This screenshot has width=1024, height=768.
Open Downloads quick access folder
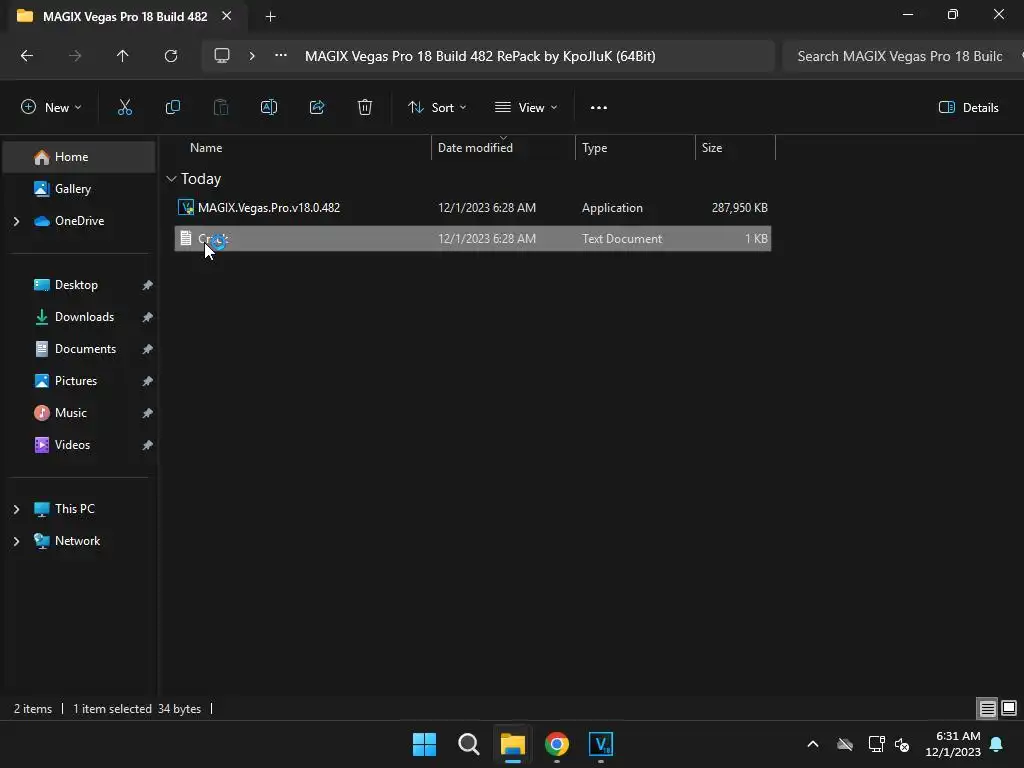click(84, 317)
